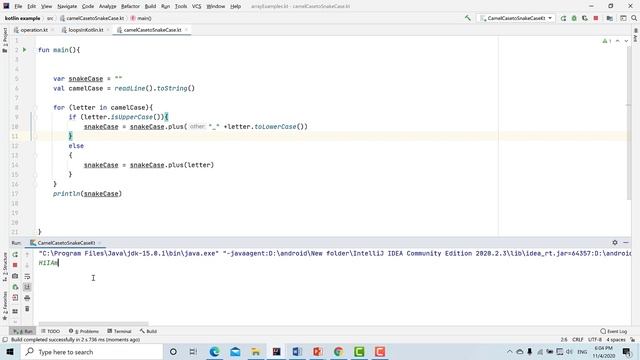Viewport: 640px width, 360px height.
Task: Click the Build project hammer icon
Action: click(x=468, y=18)
